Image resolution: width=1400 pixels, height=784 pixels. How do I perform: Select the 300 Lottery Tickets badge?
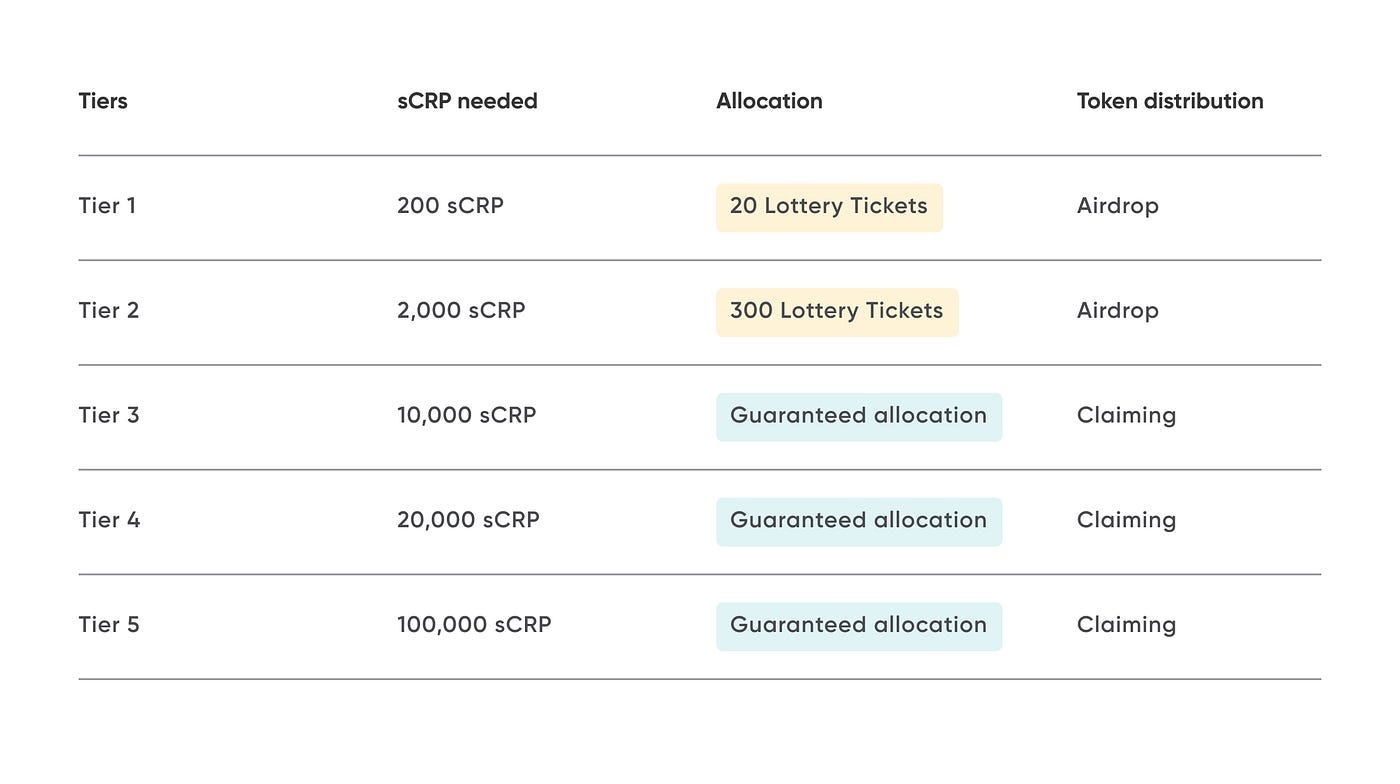(x=837, y=312)
